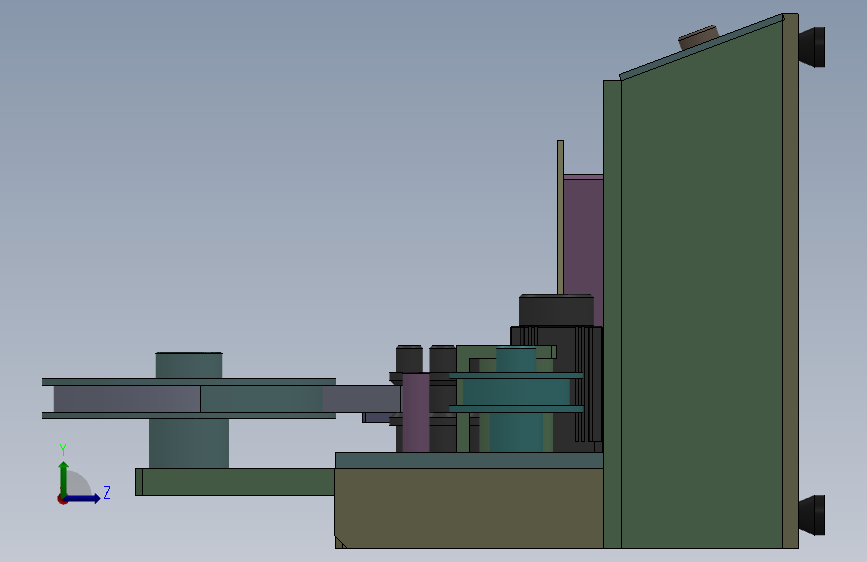Viewport: 867px width, 562px height.
Task: Select the lower black rubber foot on the panel
Action: click(x=812, y=515)
